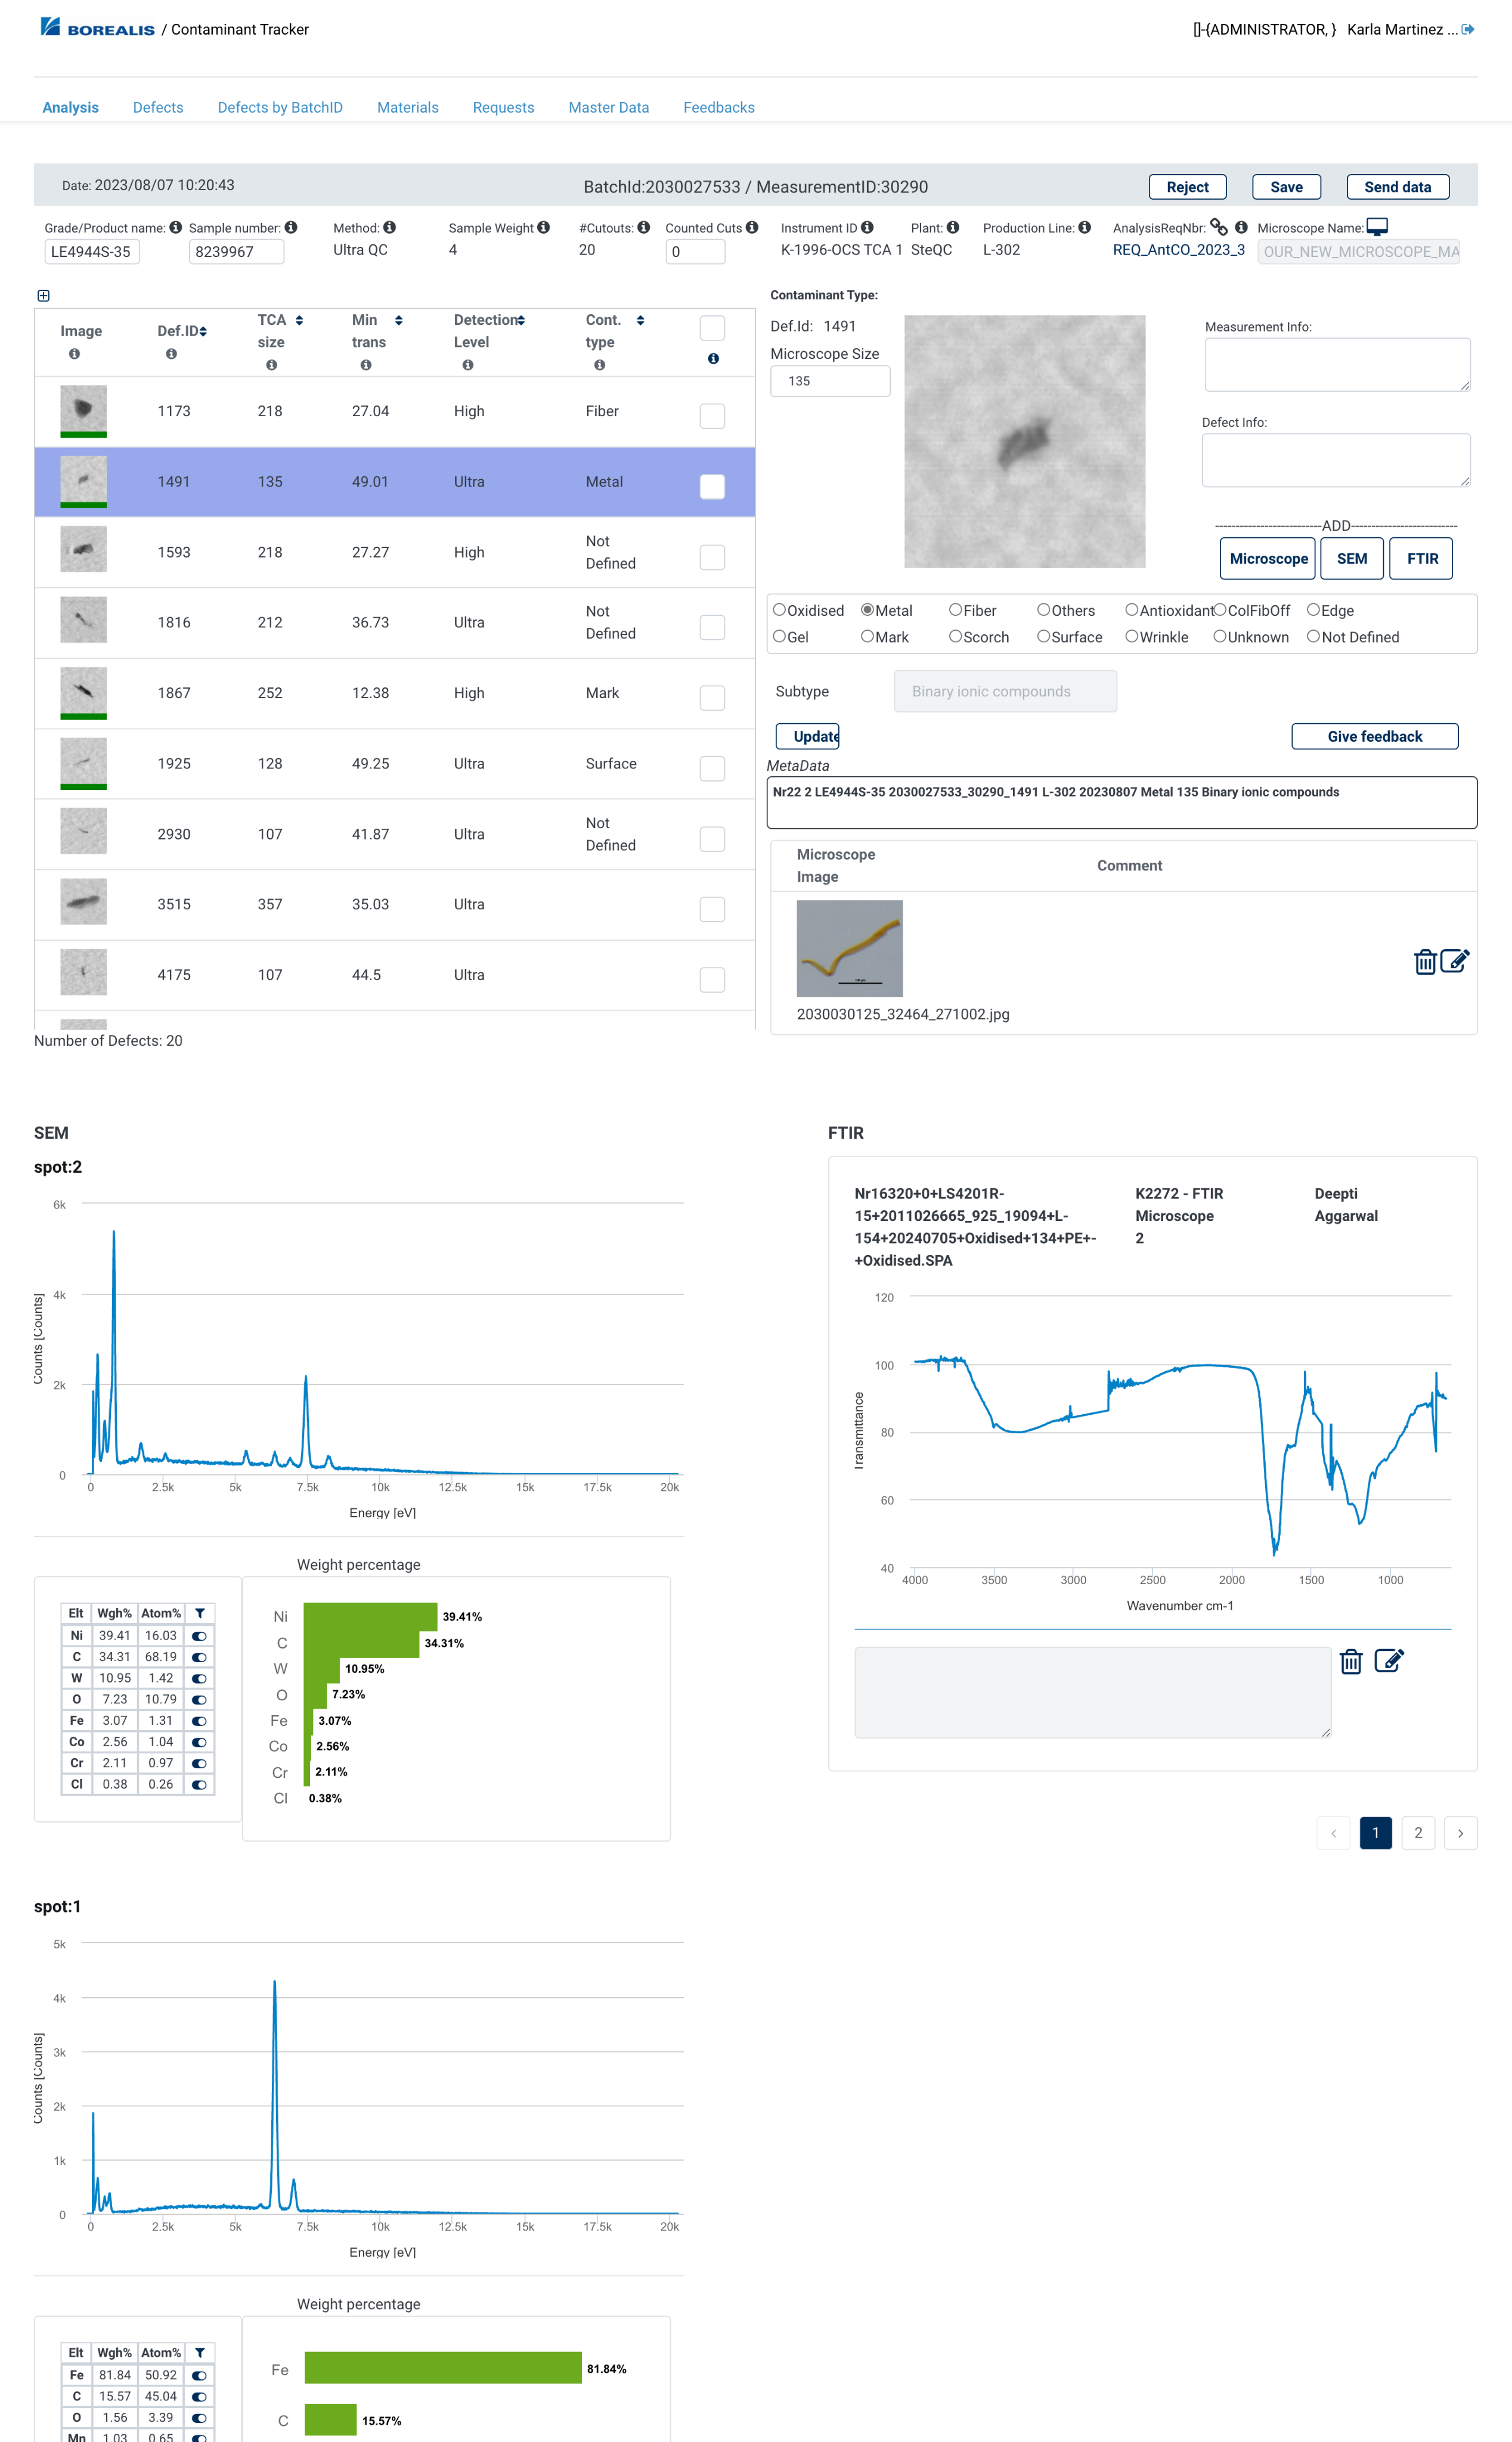Open the REQ_AntCO_2023_3 request link
The height and width of the screenshot is (2442, 1512).
pyautogui.click(x=1178, y=250)
